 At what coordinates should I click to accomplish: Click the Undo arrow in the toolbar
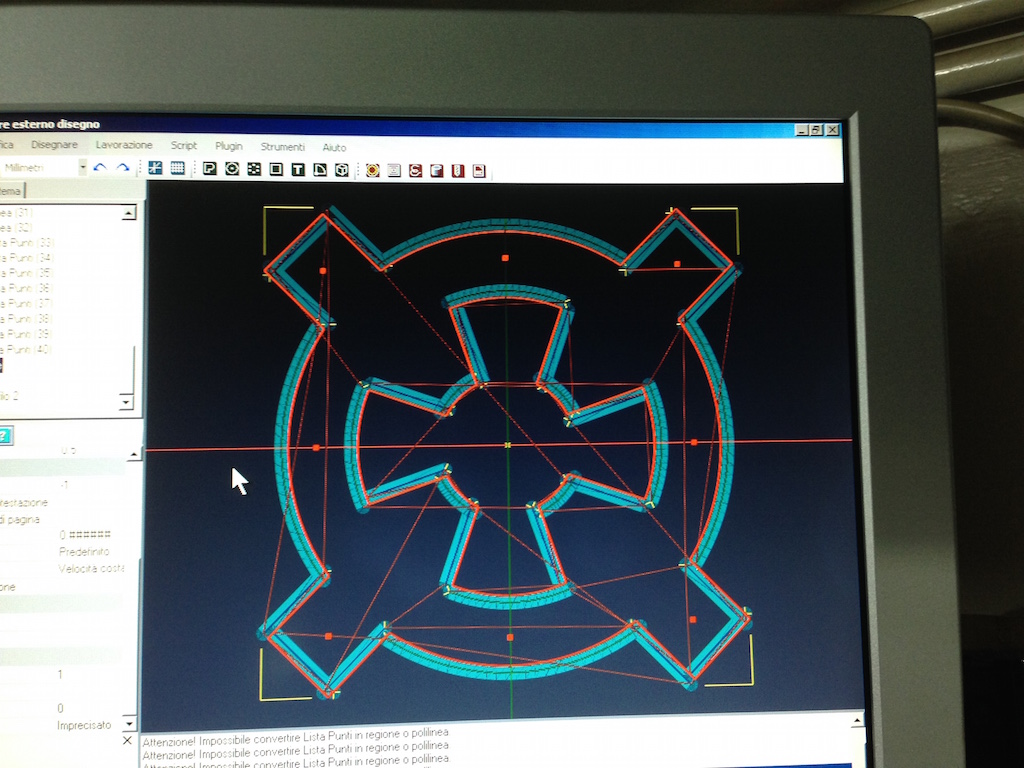click(100, 167)
